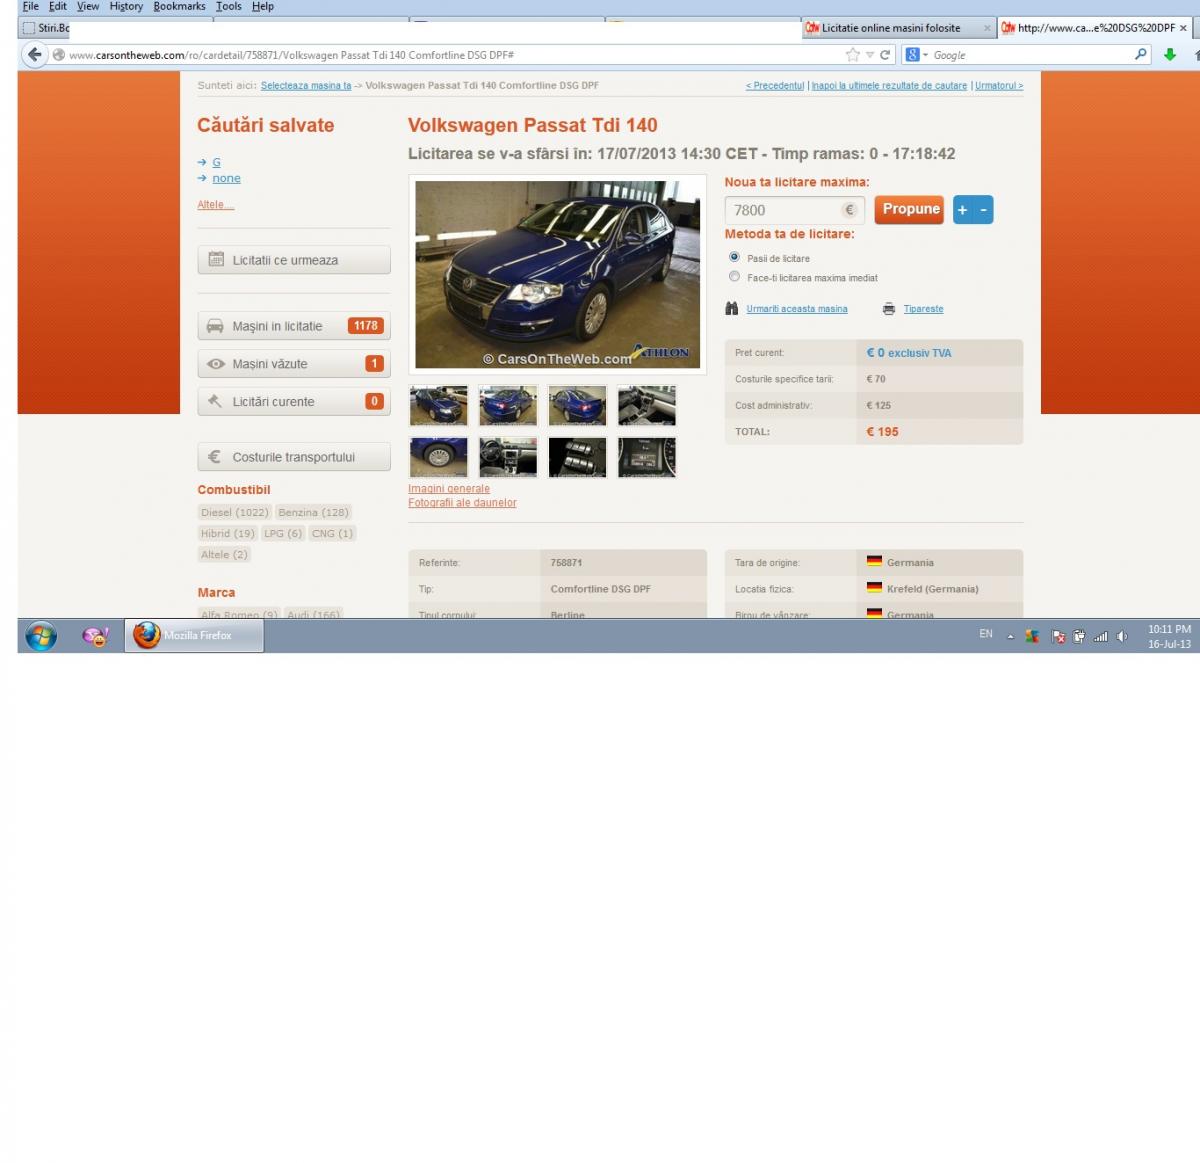Image resolution: width=1200 pixels, height=1163 pixels.
Task: Open the 'Imagini generale' link
Action: tap(449, 489)
